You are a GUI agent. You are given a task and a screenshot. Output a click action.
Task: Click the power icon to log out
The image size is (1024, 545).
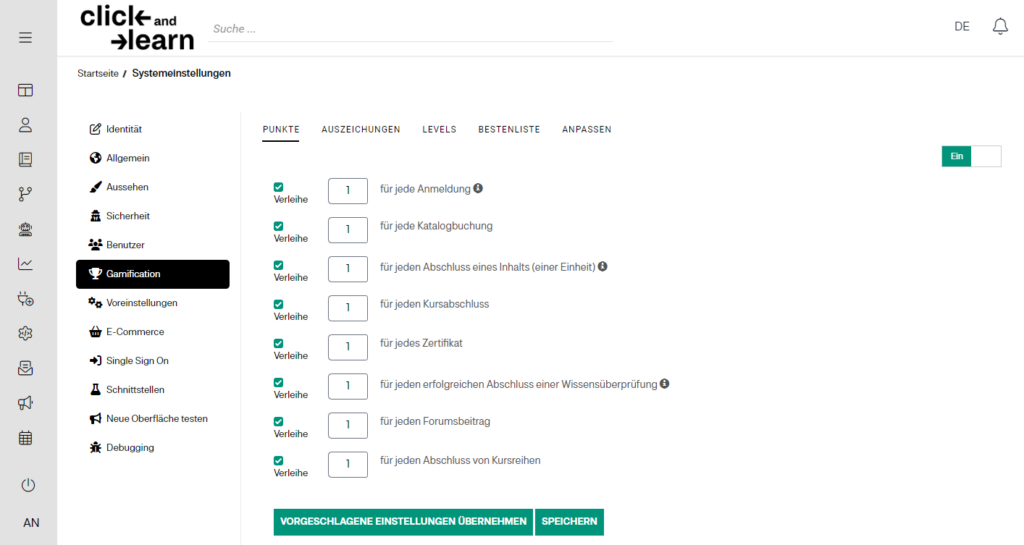click(28, 485)
